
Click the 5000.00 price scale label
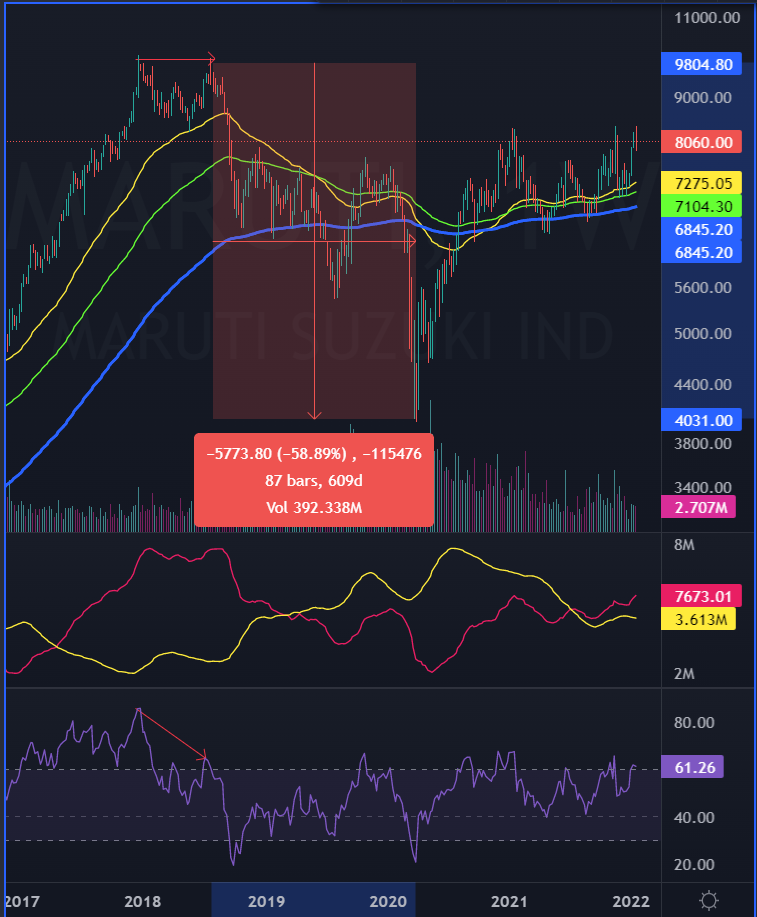pyautogui.click(x=703, y=333)
